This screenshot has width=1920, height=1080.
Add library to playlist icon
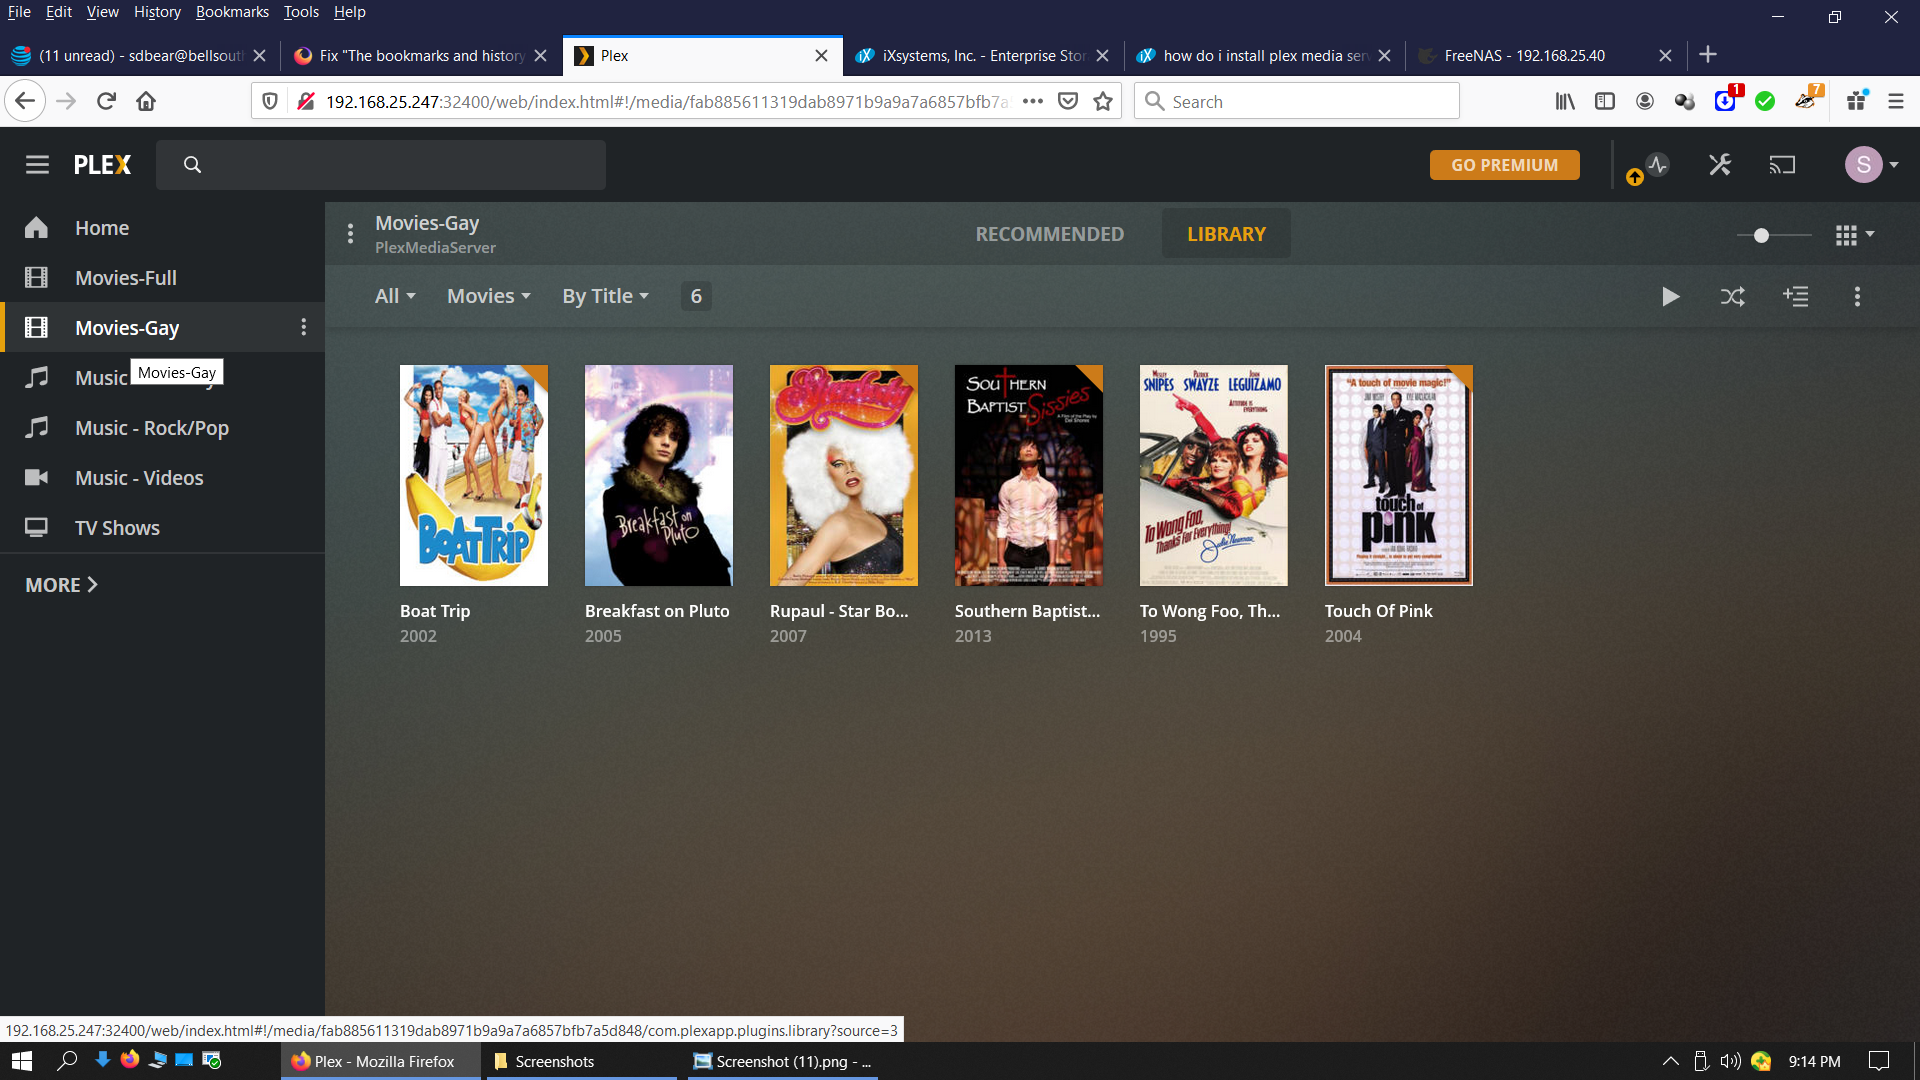click(1796, 297)
